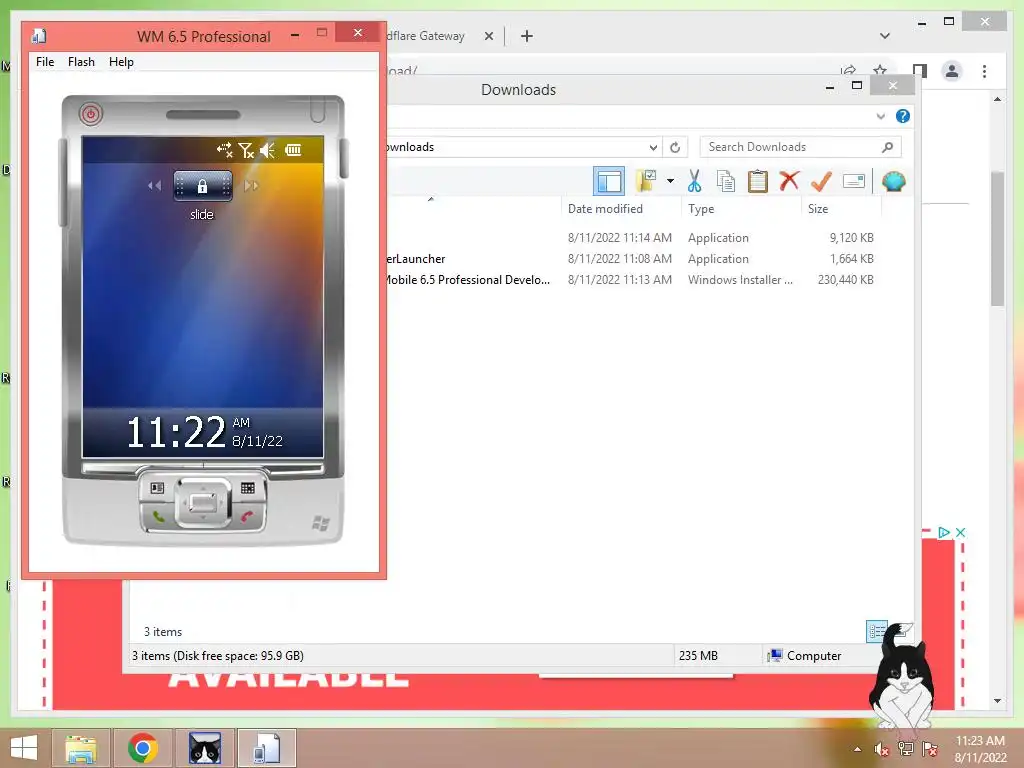
Task: Click the Search Downloads field
Action: click(800, 147)
